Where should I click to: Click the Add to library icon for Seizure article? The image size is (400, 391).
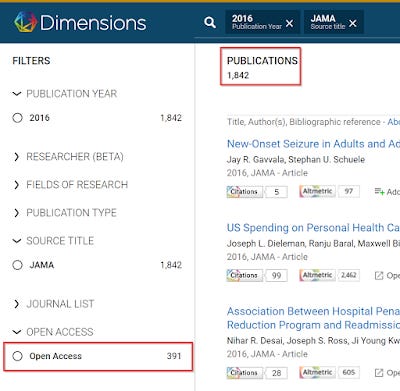(379, 191)
